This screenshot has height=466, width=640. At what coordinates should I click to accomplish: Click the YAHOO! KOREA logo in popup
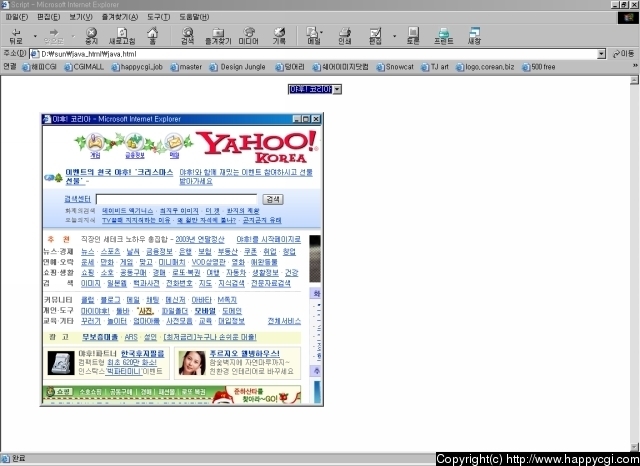pos(259,147)
